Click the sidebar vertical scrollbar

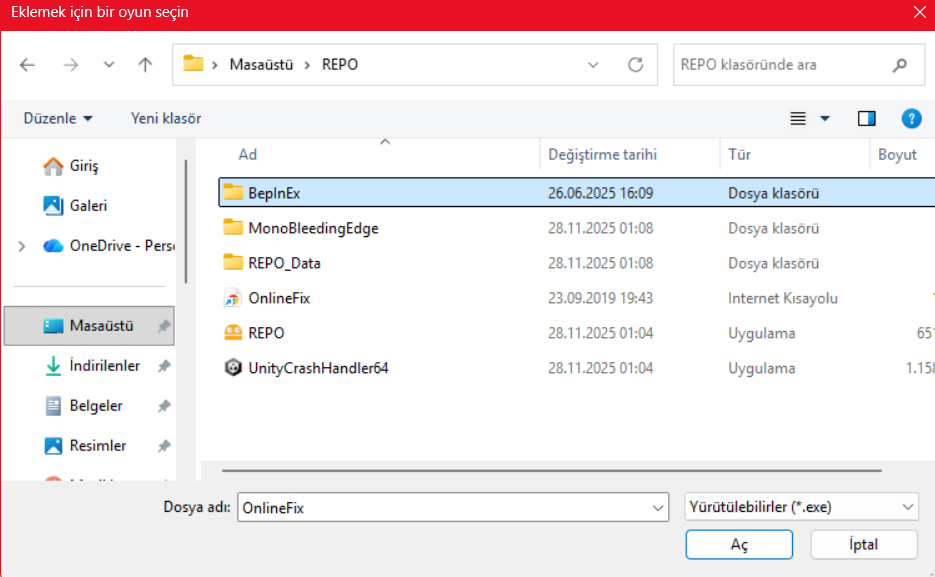[x=186, y=221]
